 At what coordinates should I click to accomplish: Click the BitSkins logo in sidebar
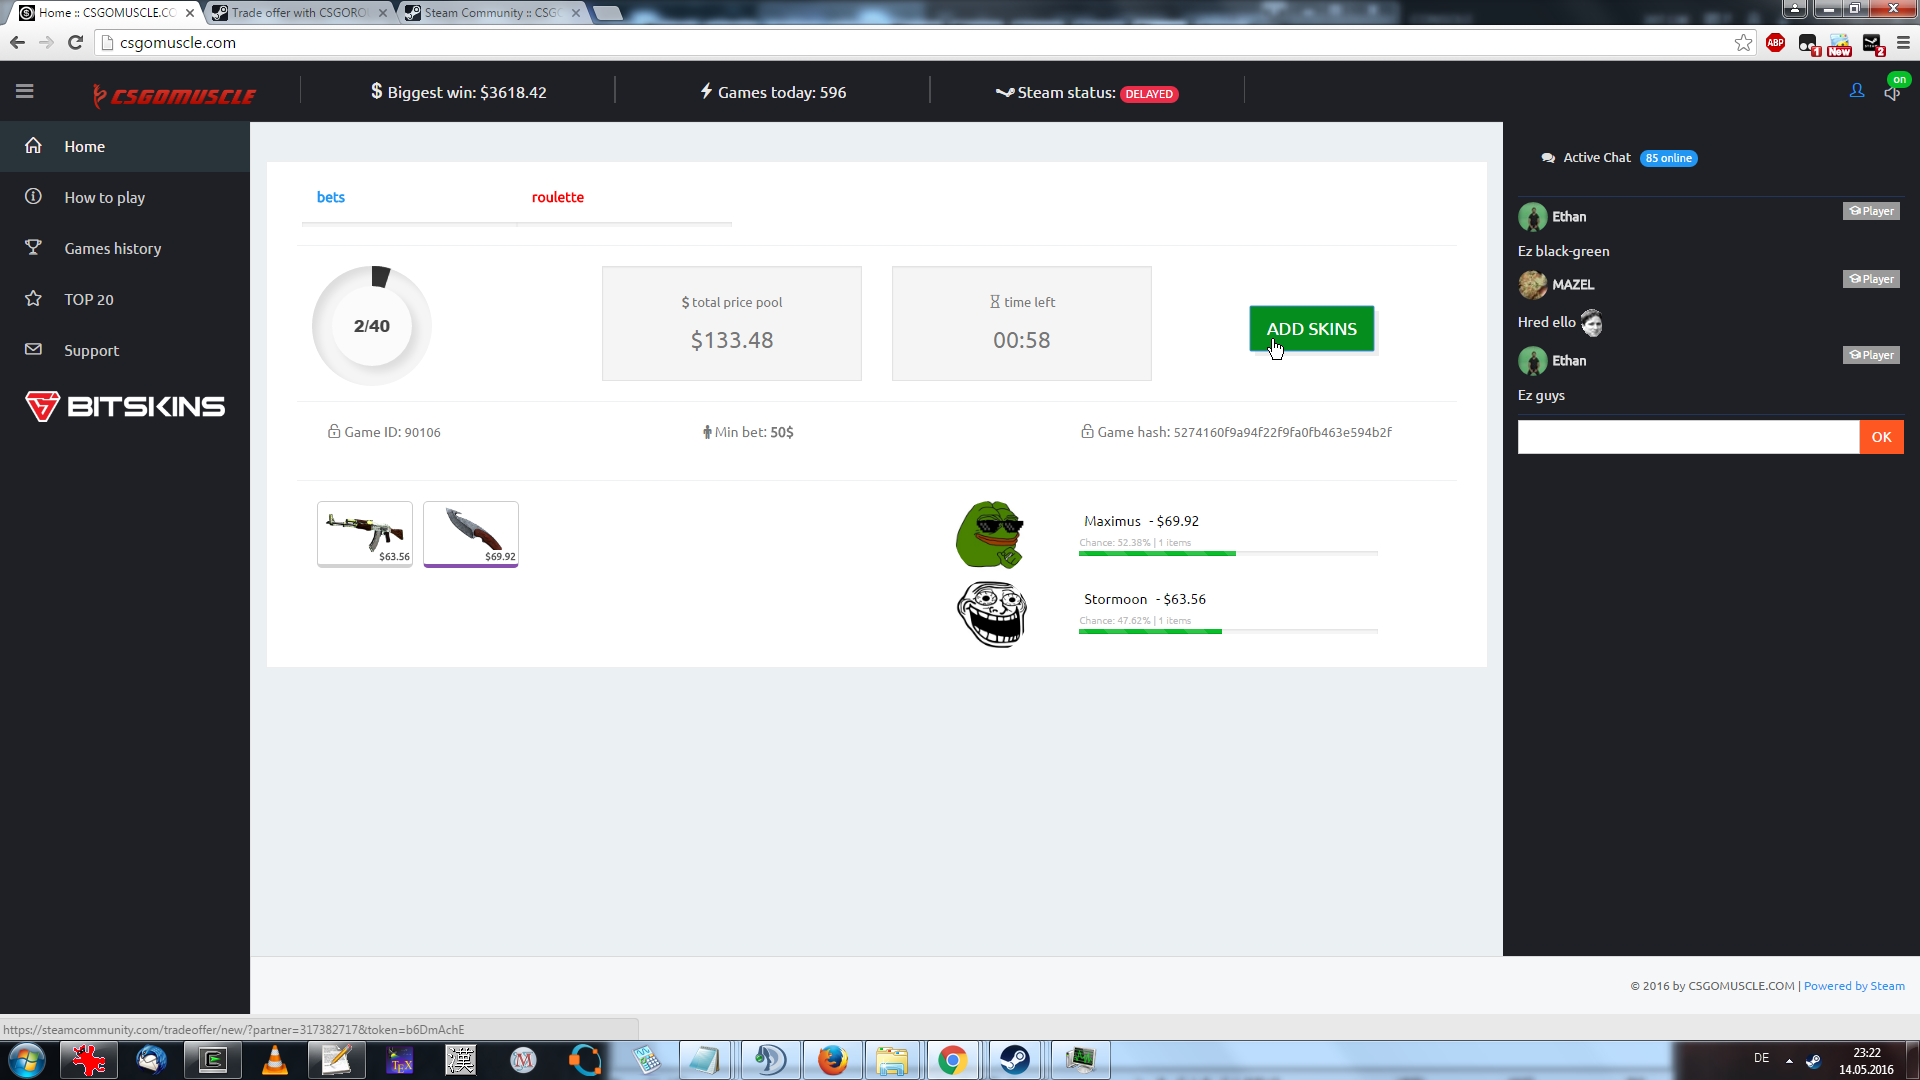point(125,406)
